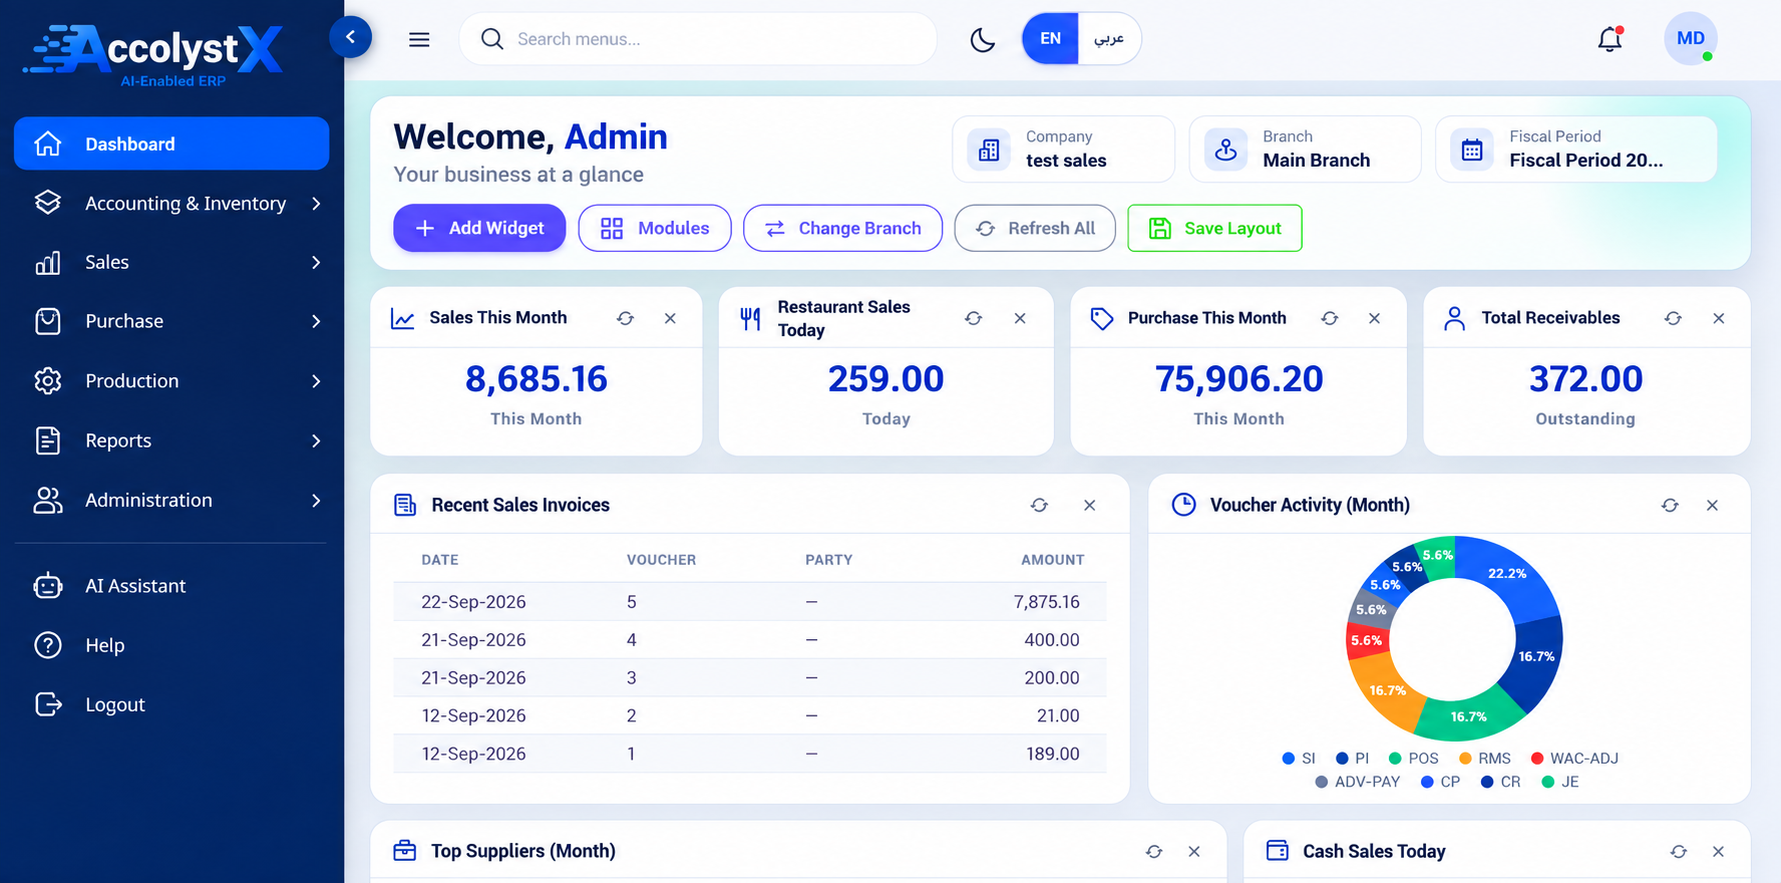
Task: Expand Accounting & Inventory menu
Action: point(171,203)
